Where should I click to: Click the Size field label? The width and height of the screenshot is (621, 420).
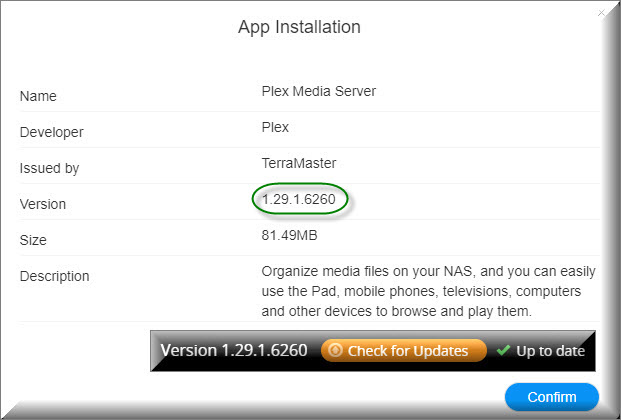point(33,240)
